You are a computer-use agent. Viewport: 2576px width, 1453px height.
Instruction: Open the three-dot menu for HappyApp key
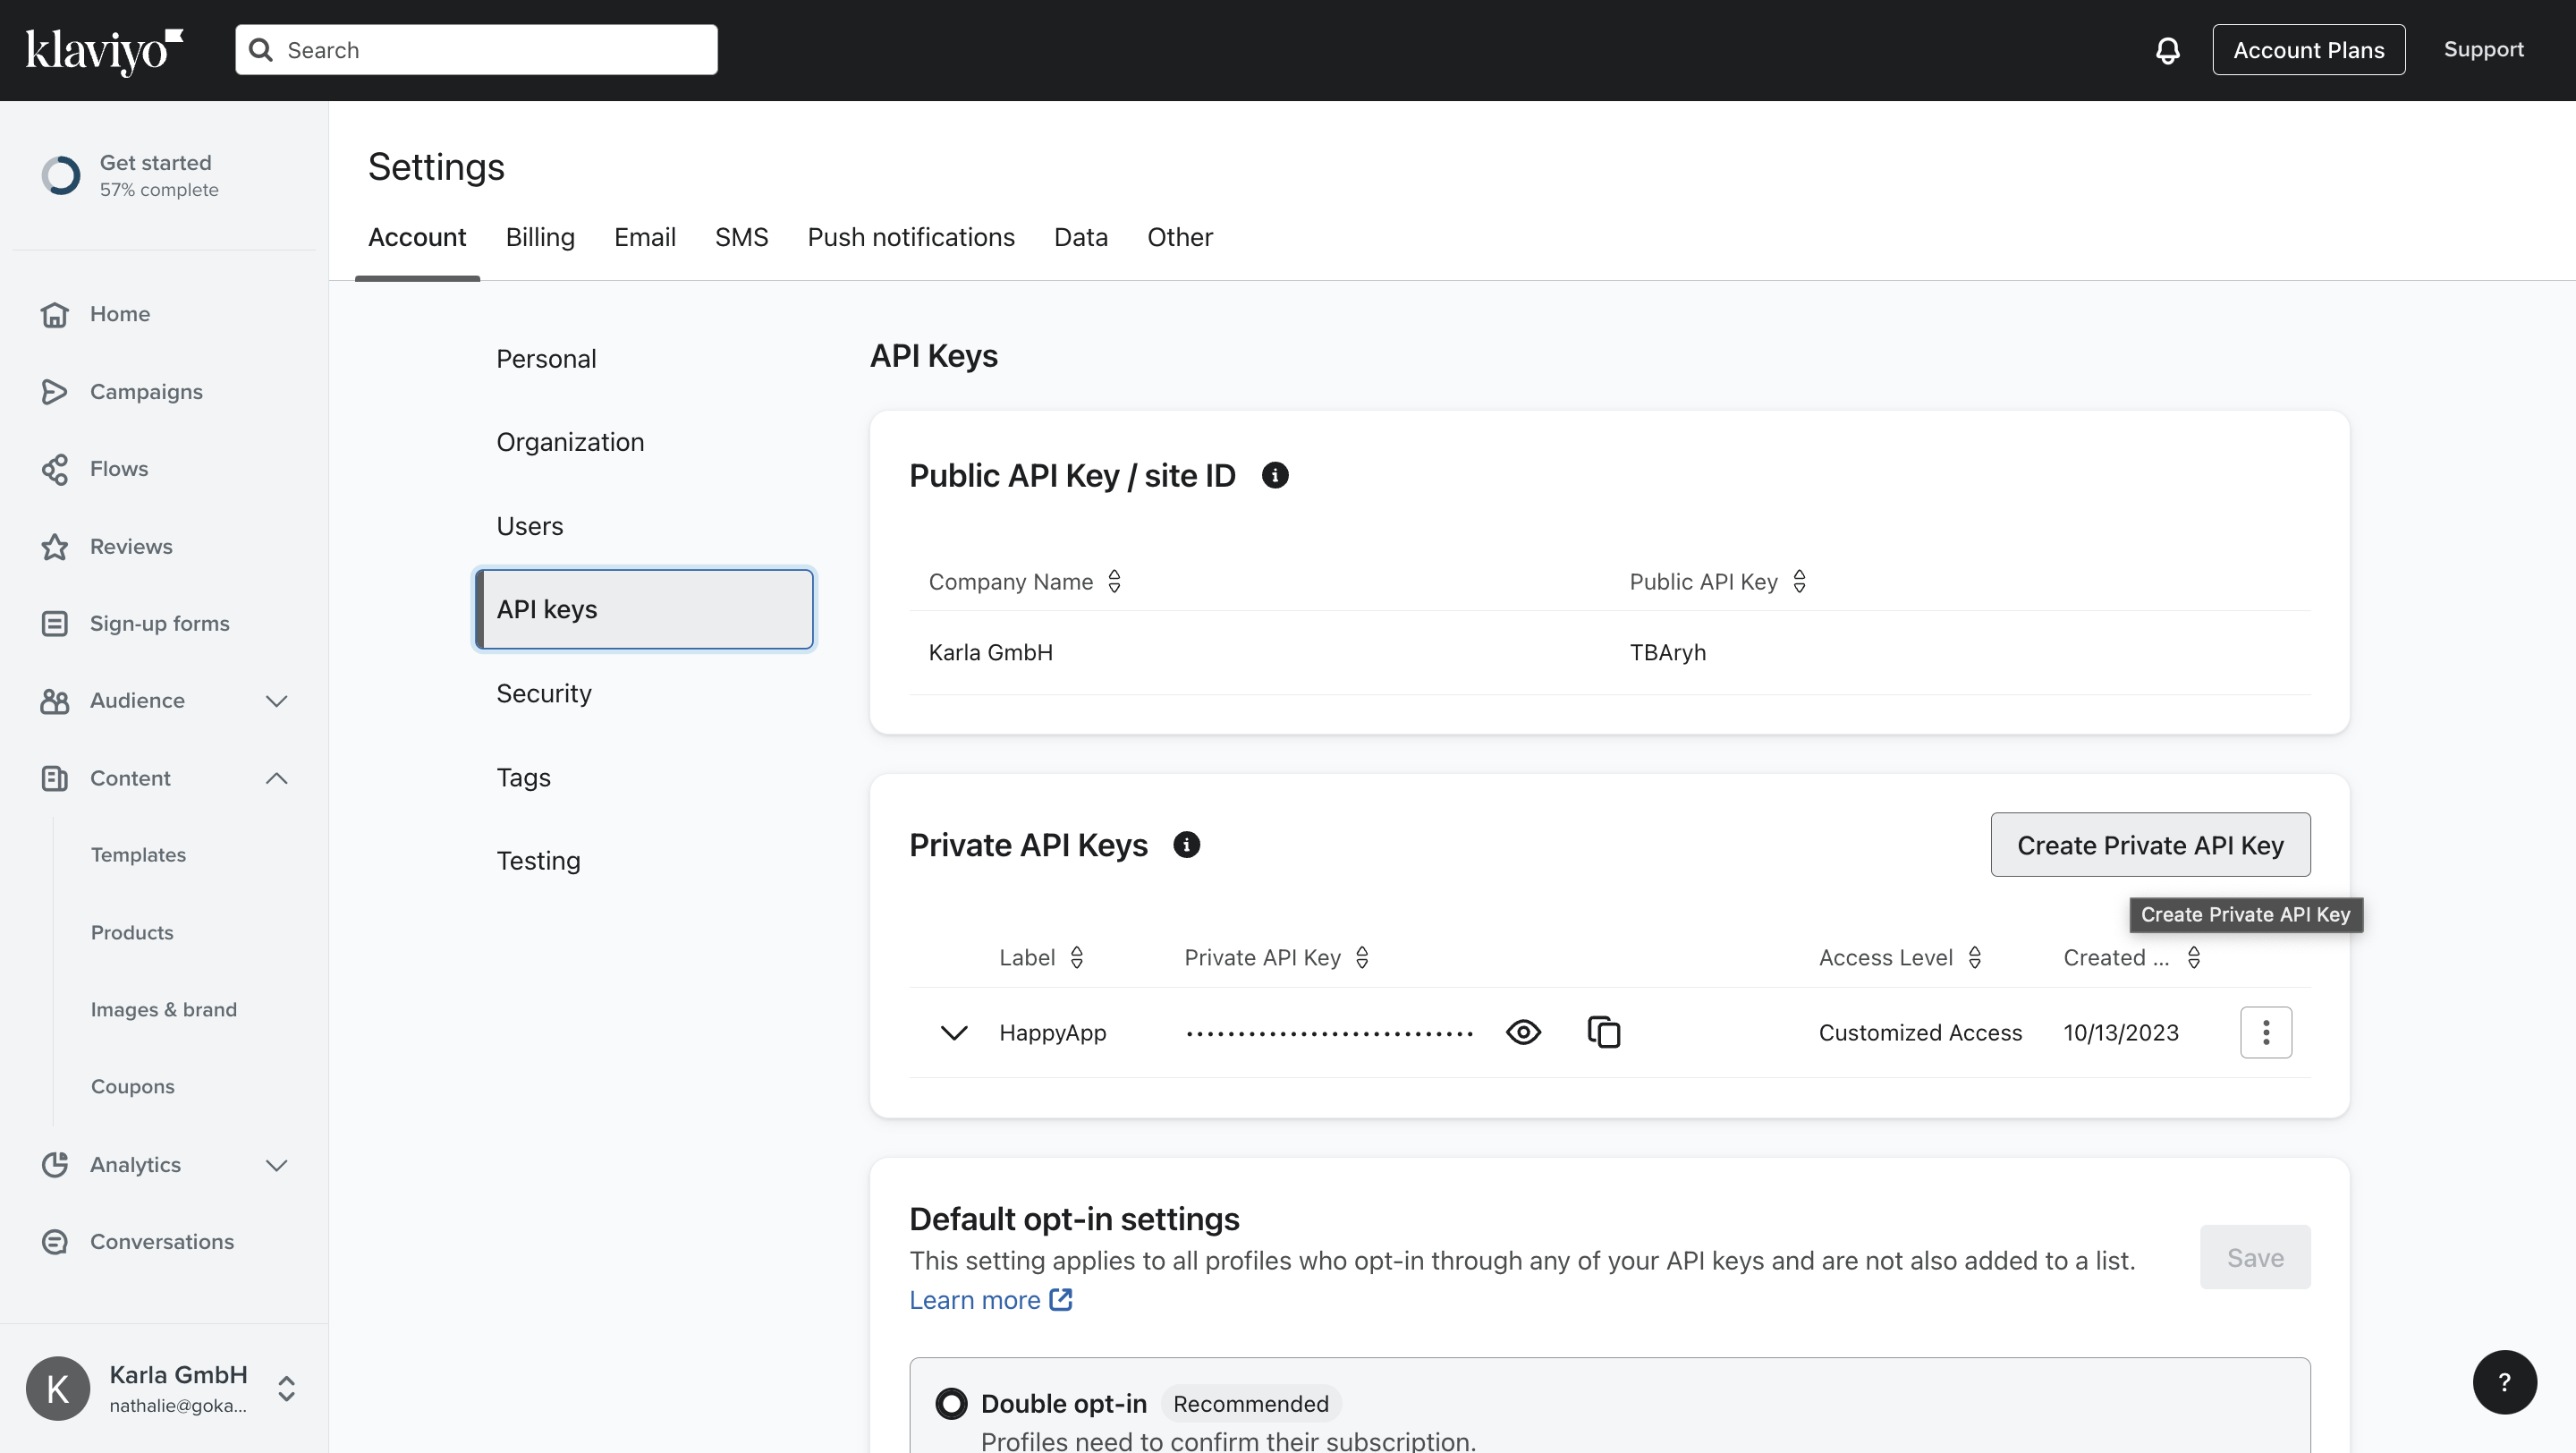pos(2265,1032)
